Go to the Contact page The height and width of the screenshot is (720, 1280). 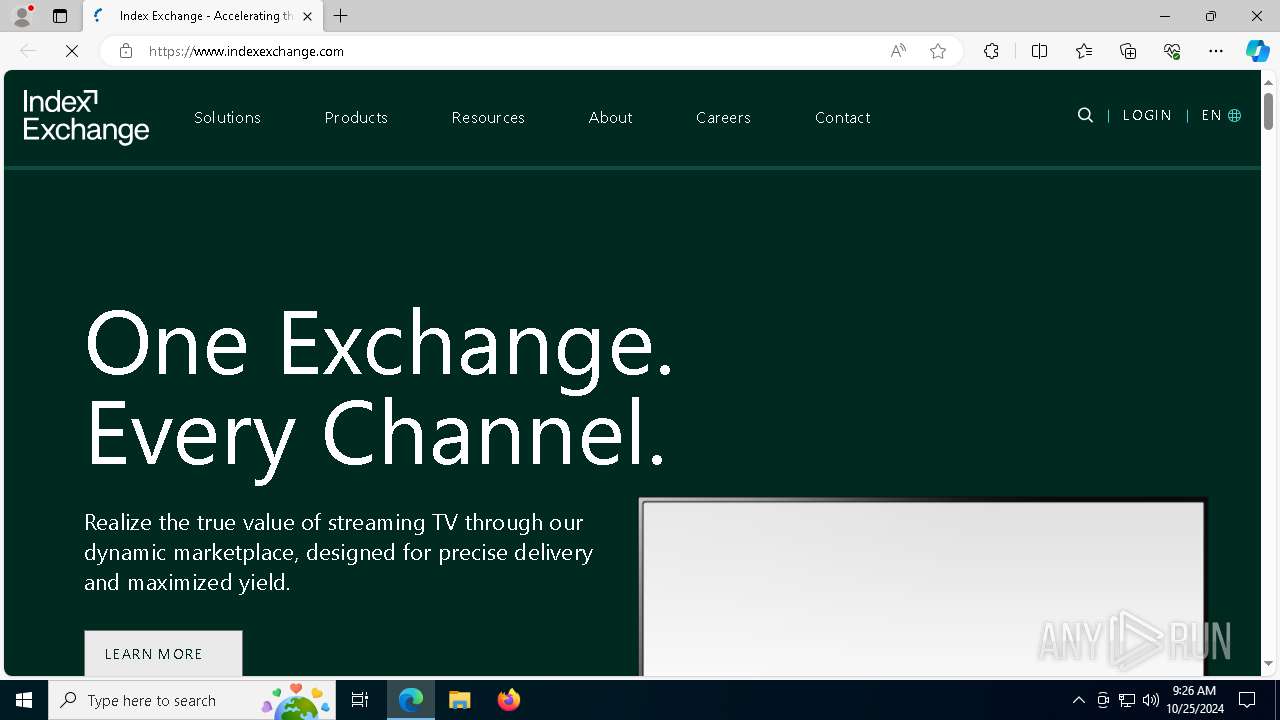[x=842, y=117]
